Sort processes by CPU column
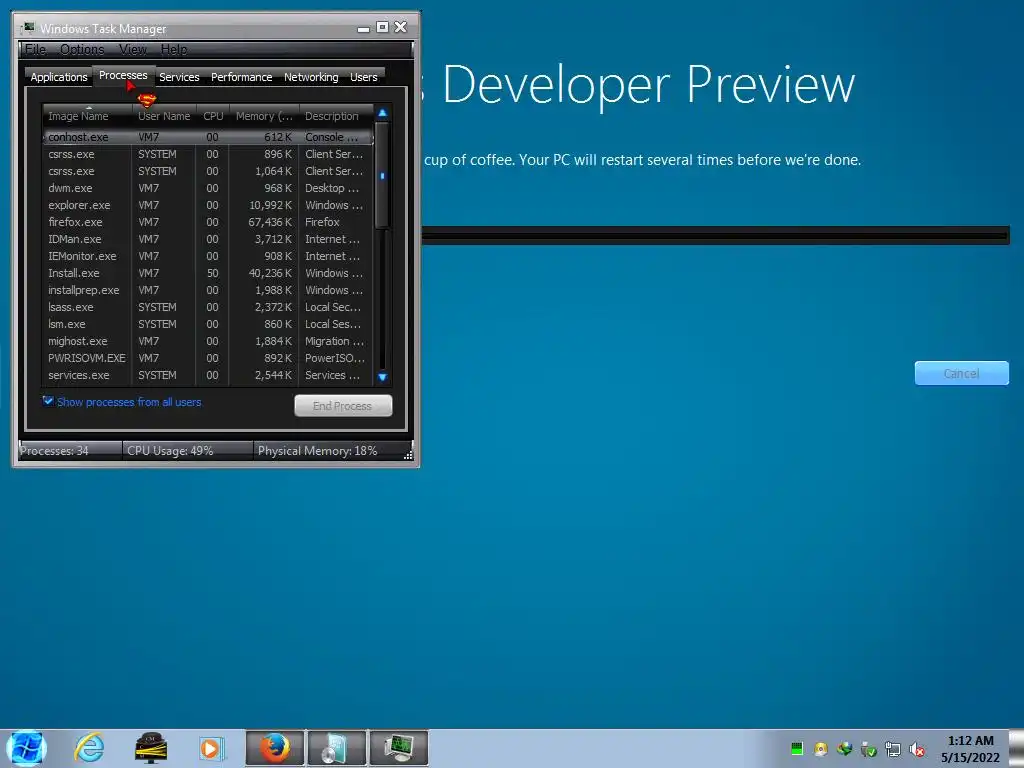Screen dimensions: 1024x768 click(x=213, y=116)
